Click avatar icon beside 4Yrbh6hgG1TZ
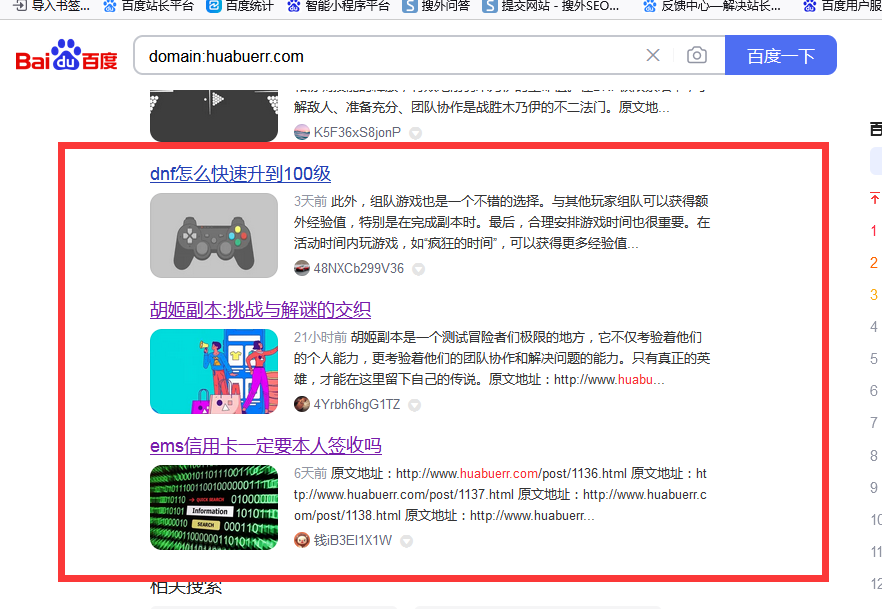Viewport: 882px width, 609px height. pos(302,404)
